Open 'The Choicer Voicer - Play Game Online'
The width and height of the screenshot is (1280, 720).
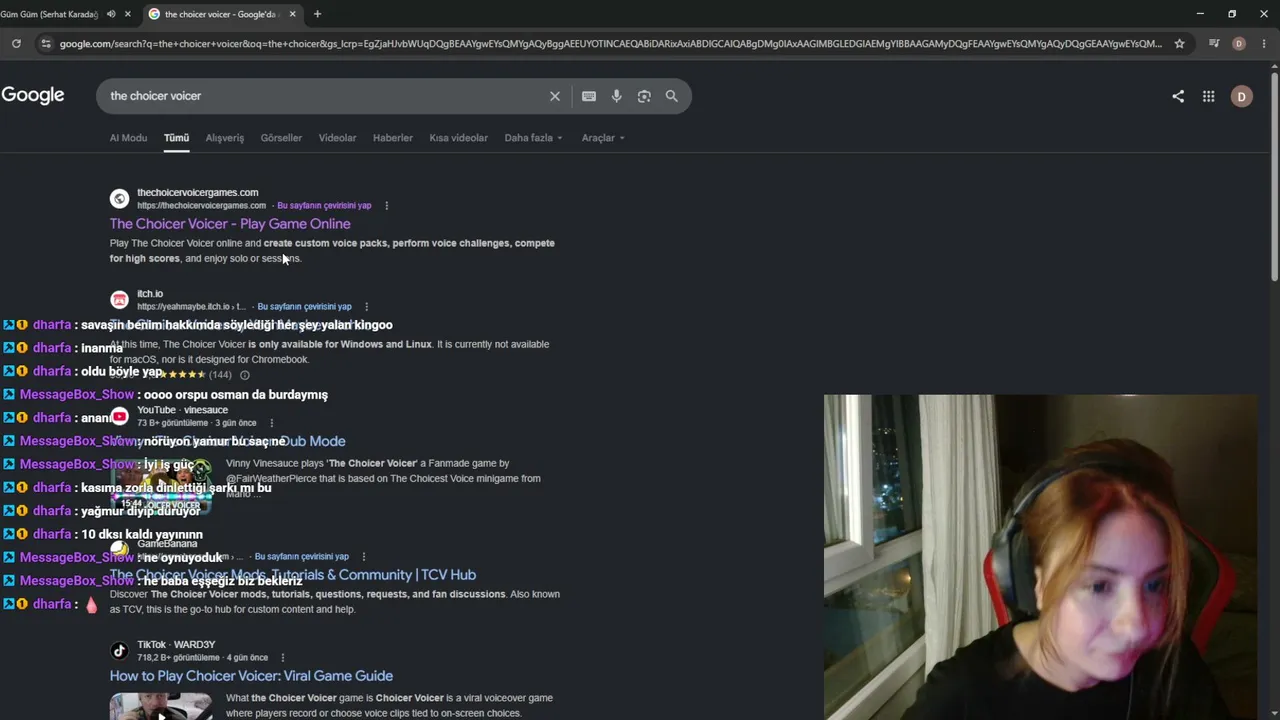point(230,224)
